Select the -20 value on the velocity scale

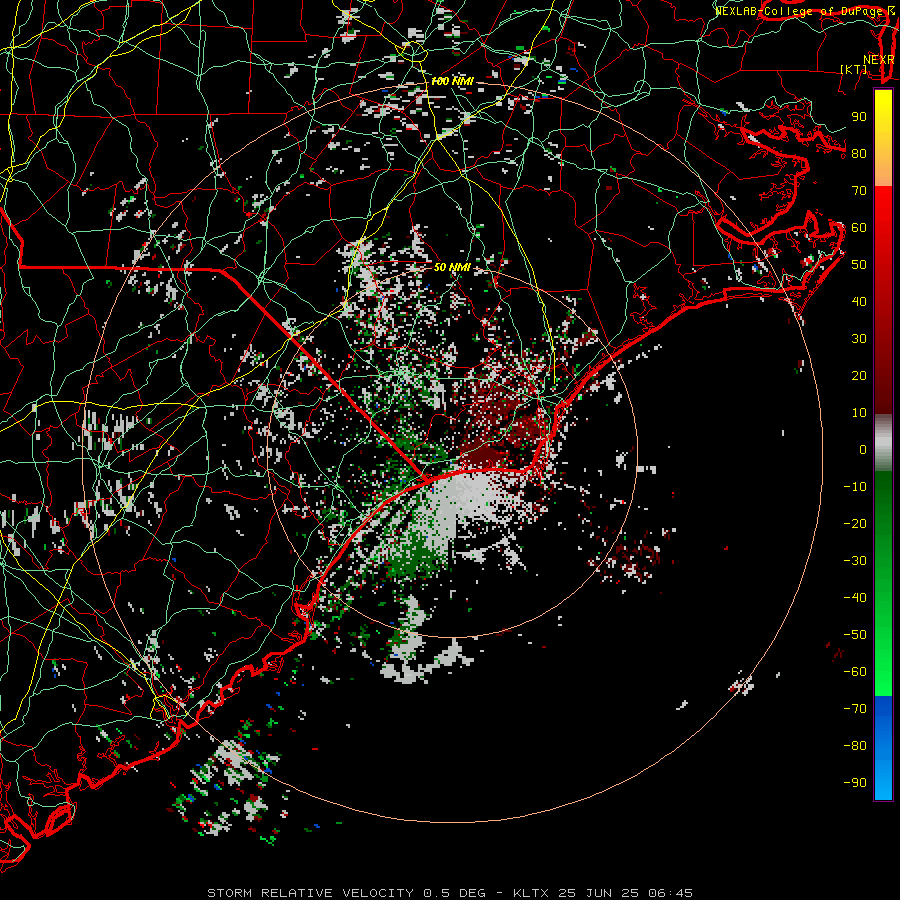[855, 523]
